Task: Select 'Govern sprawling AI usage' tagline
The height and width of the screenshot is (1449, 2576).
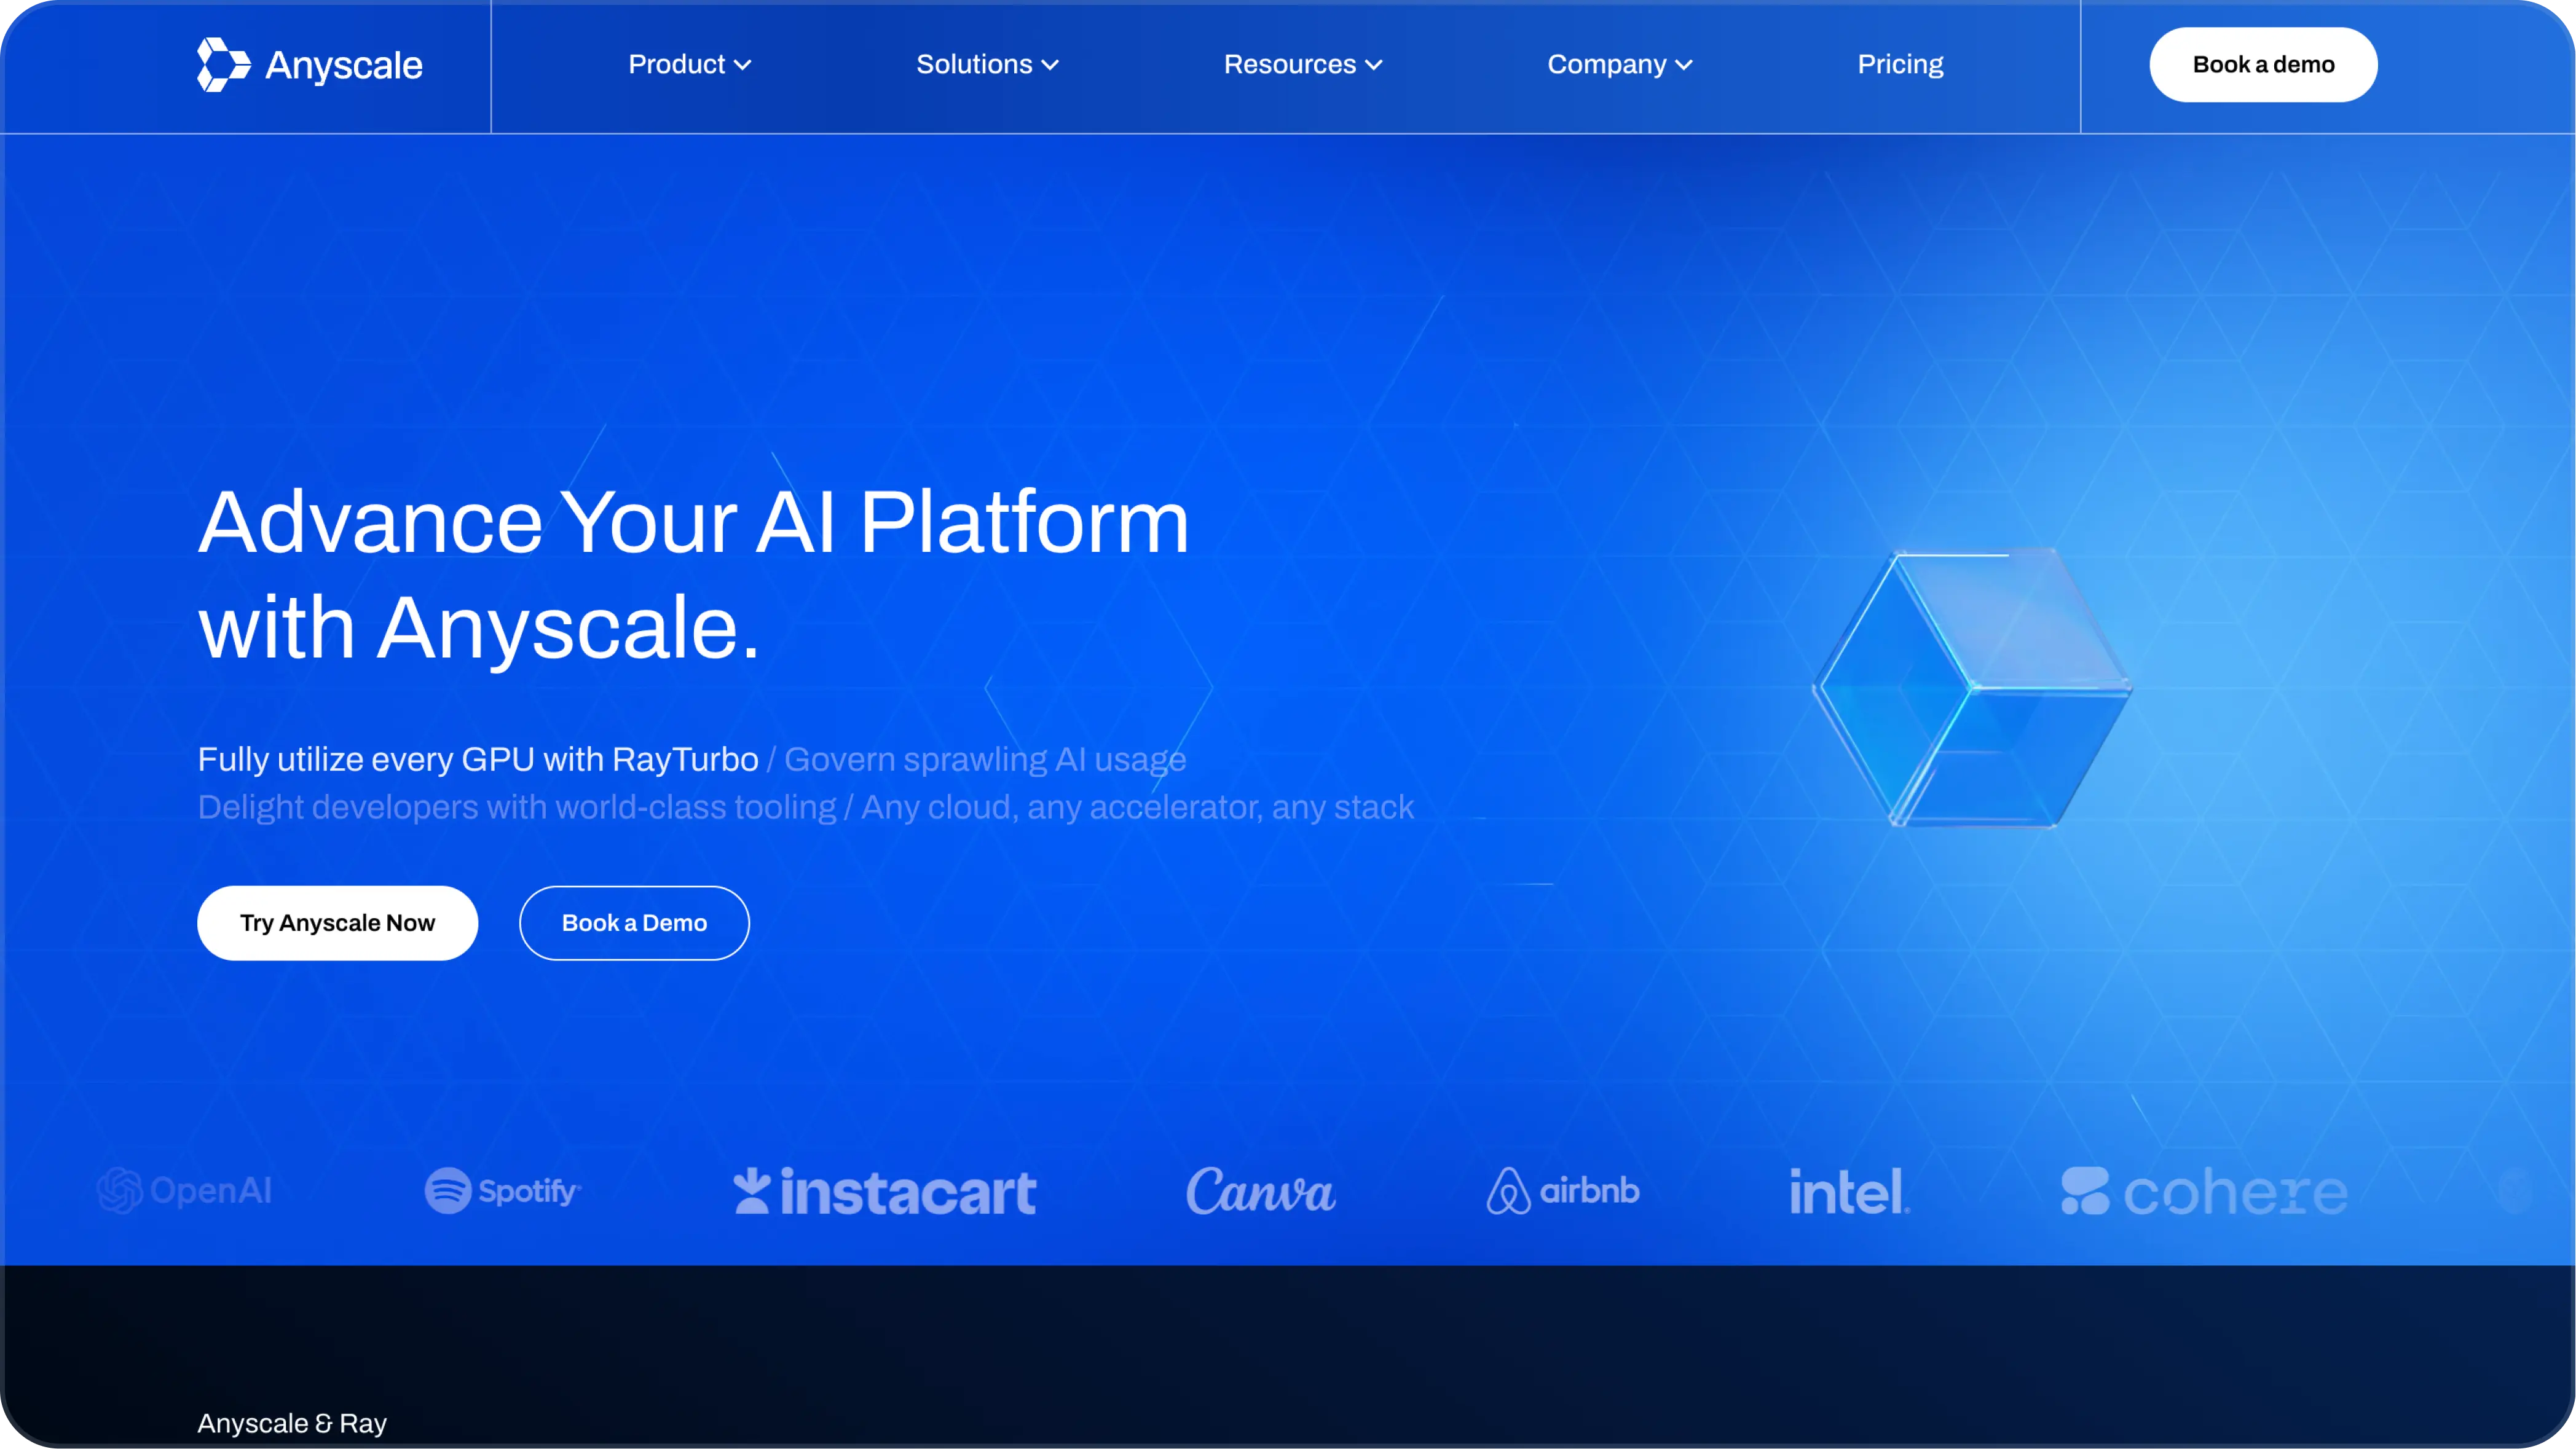Action: [985, 760]
